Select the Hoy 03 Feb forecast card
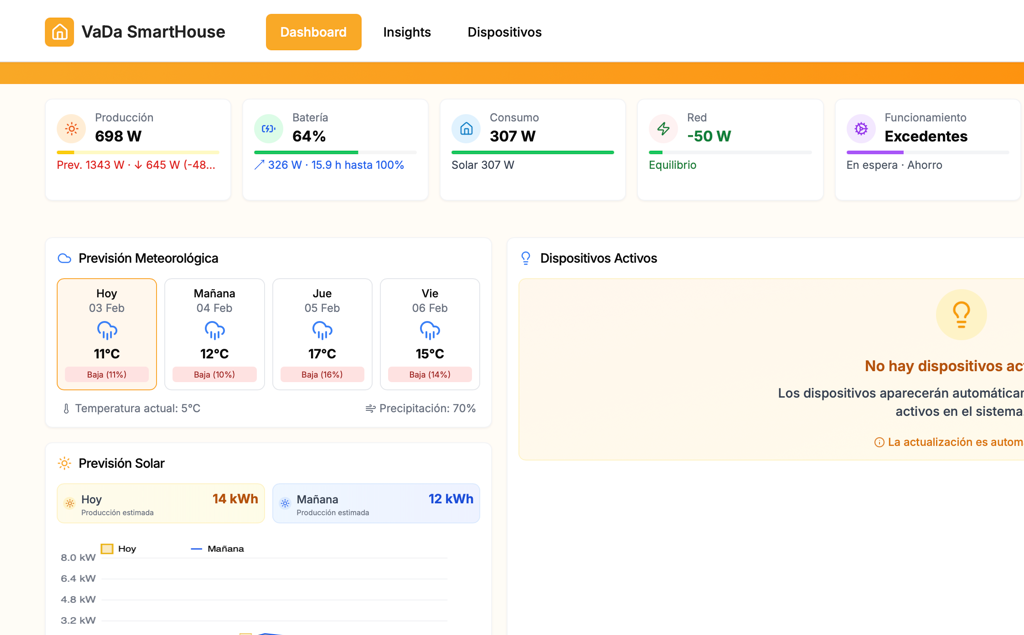The width and height of the screenshot is (1024, 635). 107,334
